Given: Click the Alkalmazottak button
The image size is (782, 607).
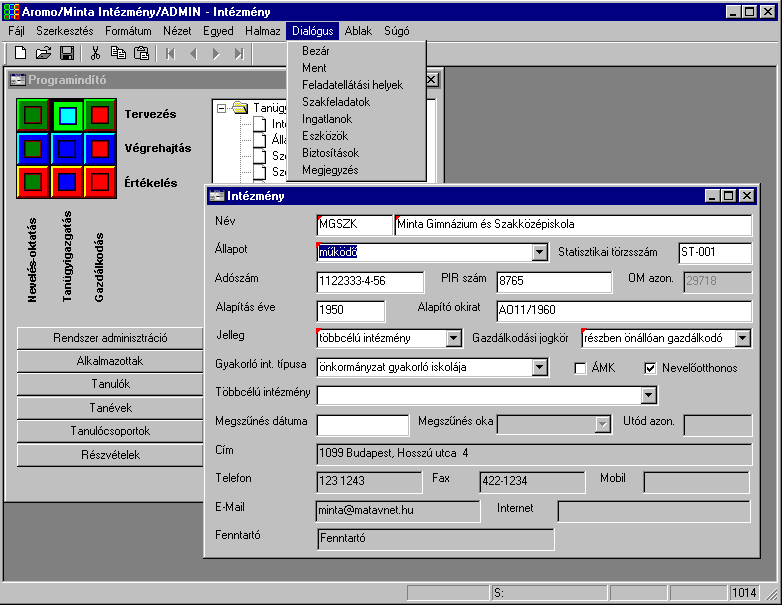Looking at the screenshot, I should pos(110,361).
